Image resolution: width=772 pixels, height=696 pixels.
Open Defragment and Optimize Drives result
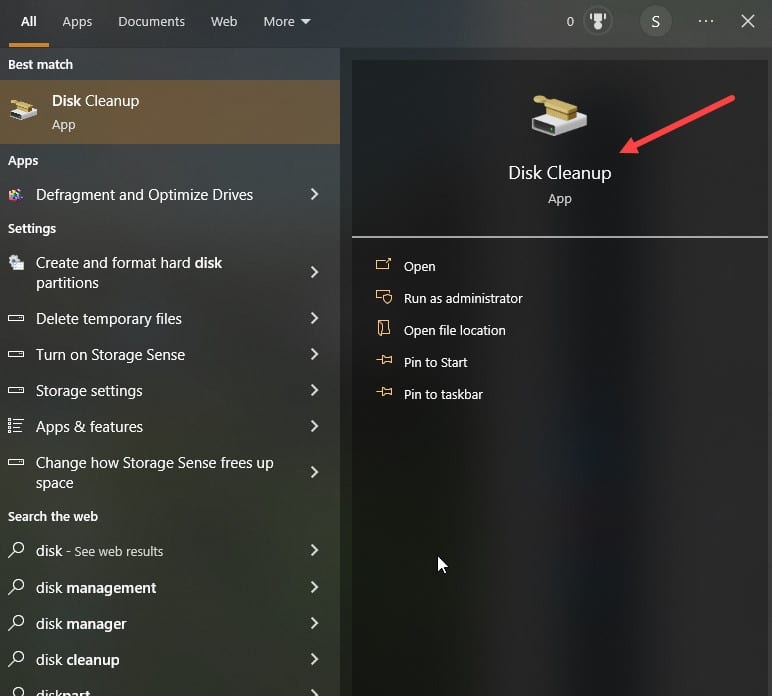[x=170, y=195]
